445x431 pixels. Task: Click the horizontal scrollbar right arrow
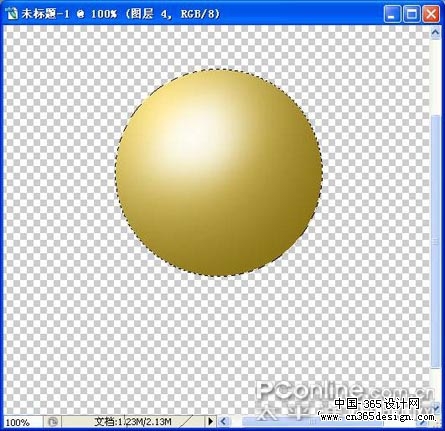(423, 422)
